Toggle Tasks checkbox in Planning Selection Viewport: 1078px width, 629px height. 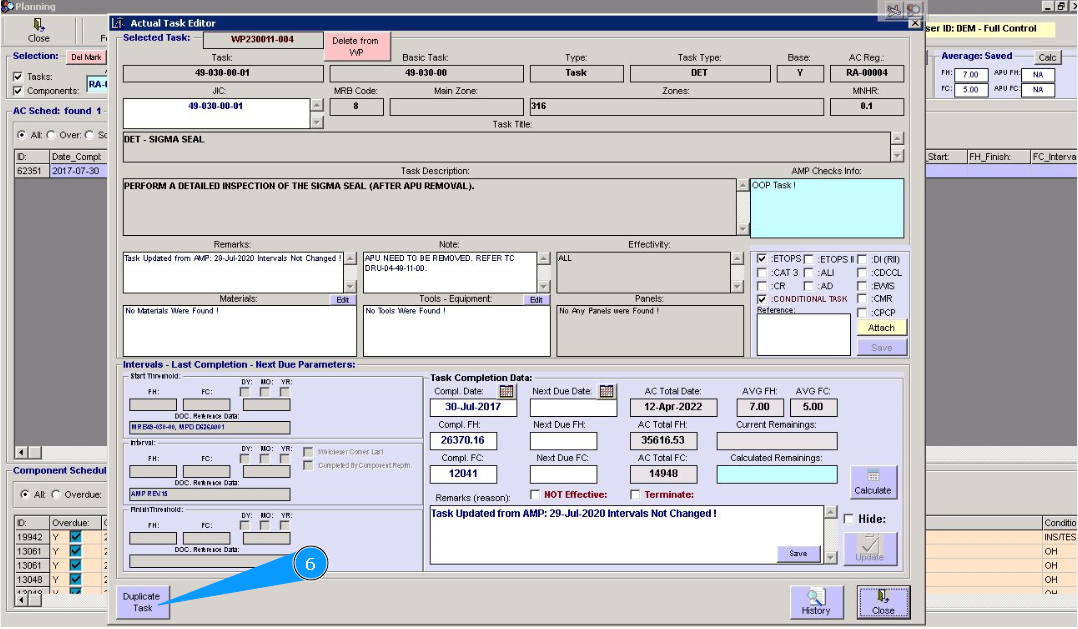coord(18,76)
